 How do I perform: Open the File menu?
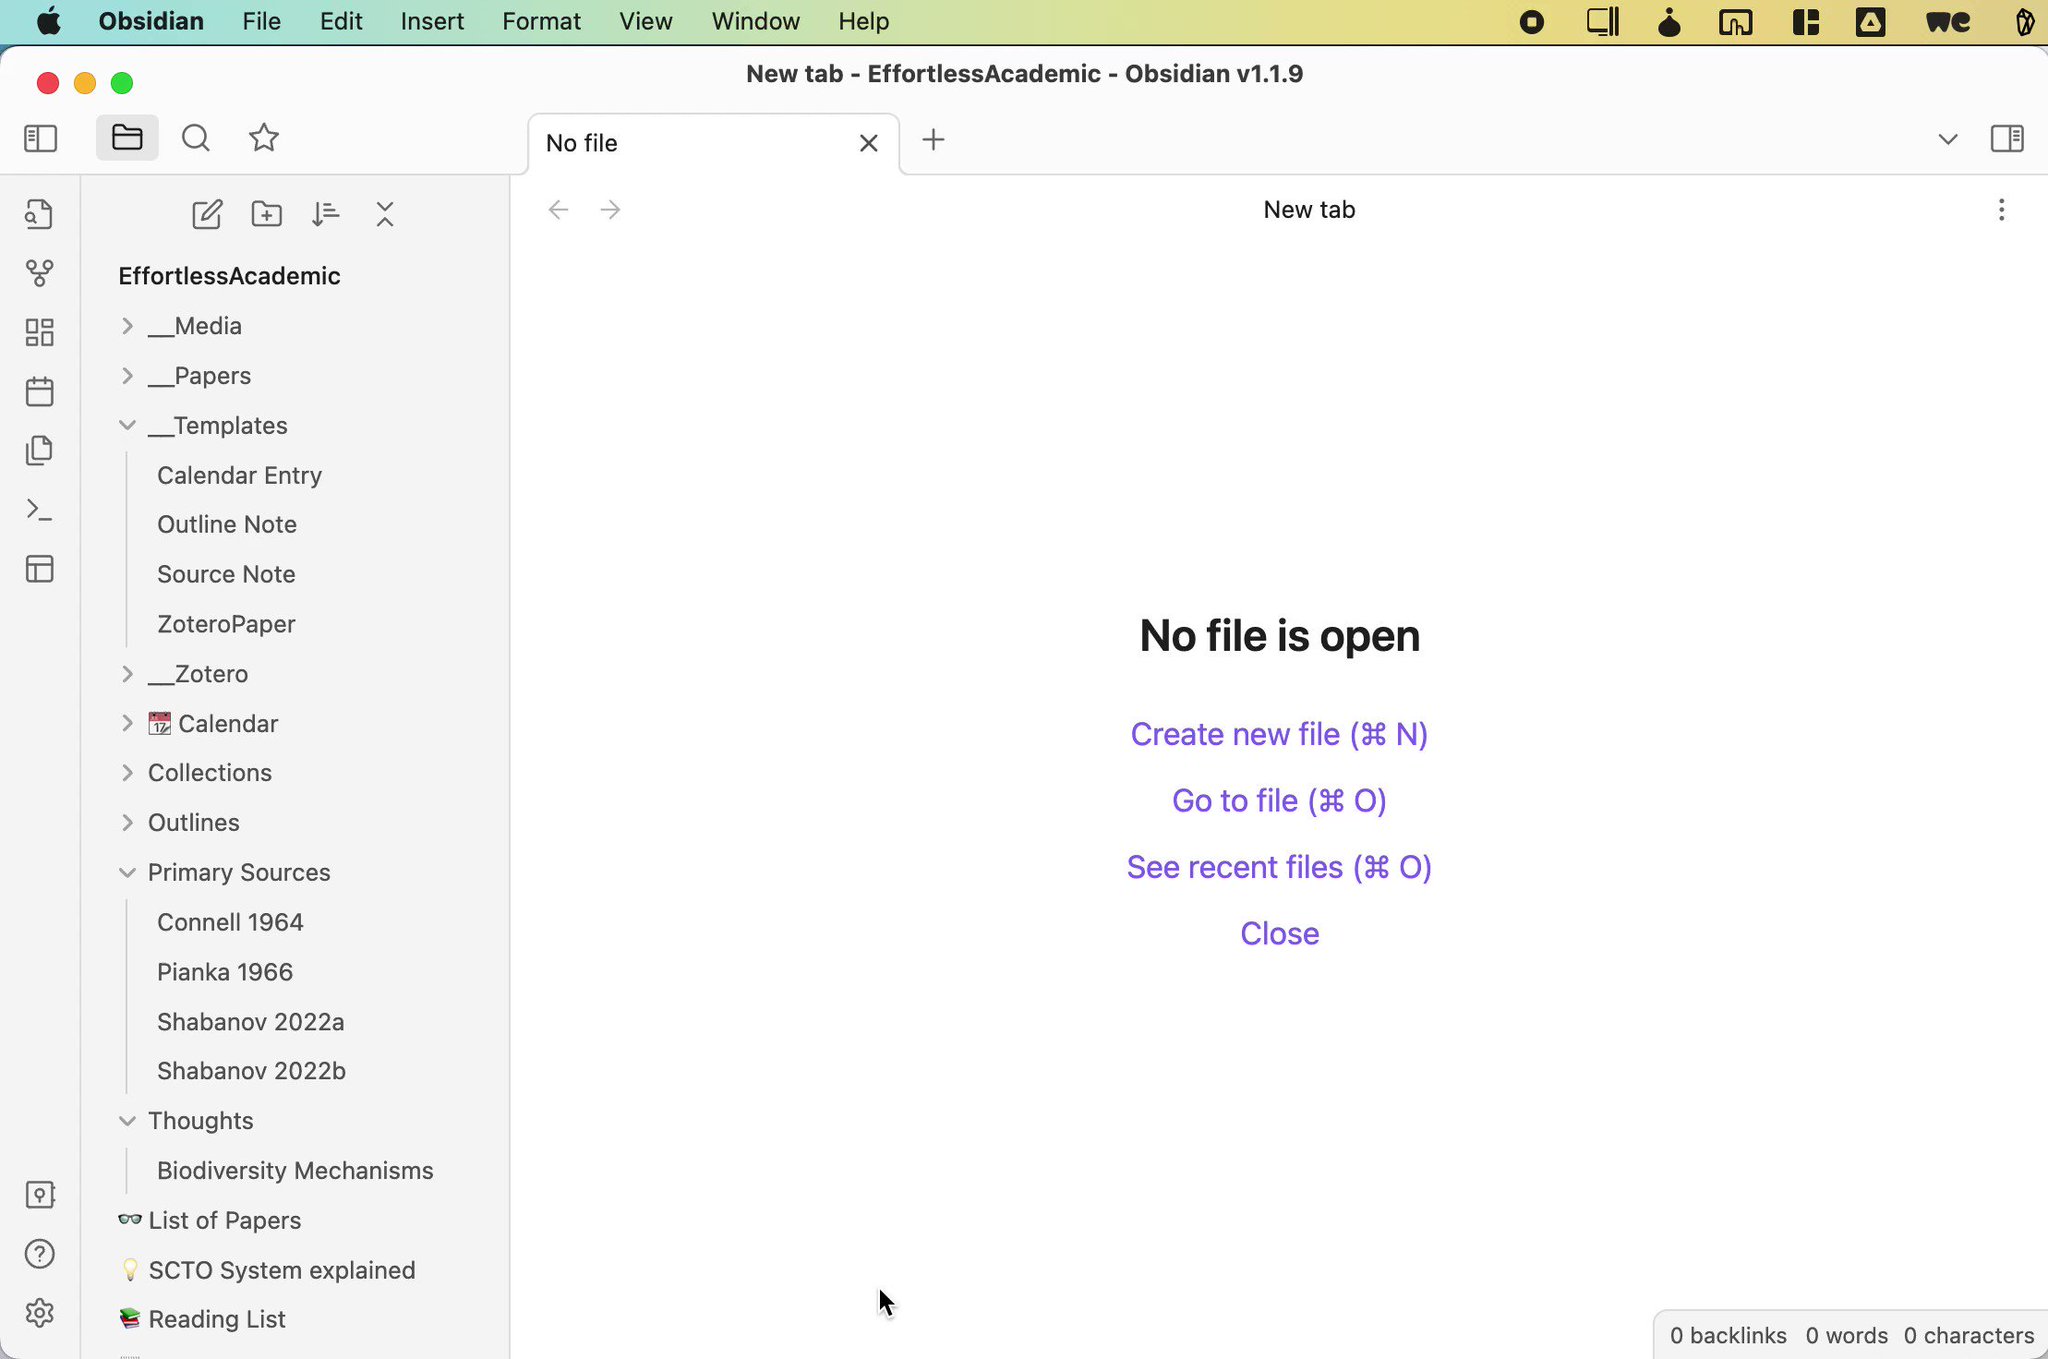[x=261, y=21]
